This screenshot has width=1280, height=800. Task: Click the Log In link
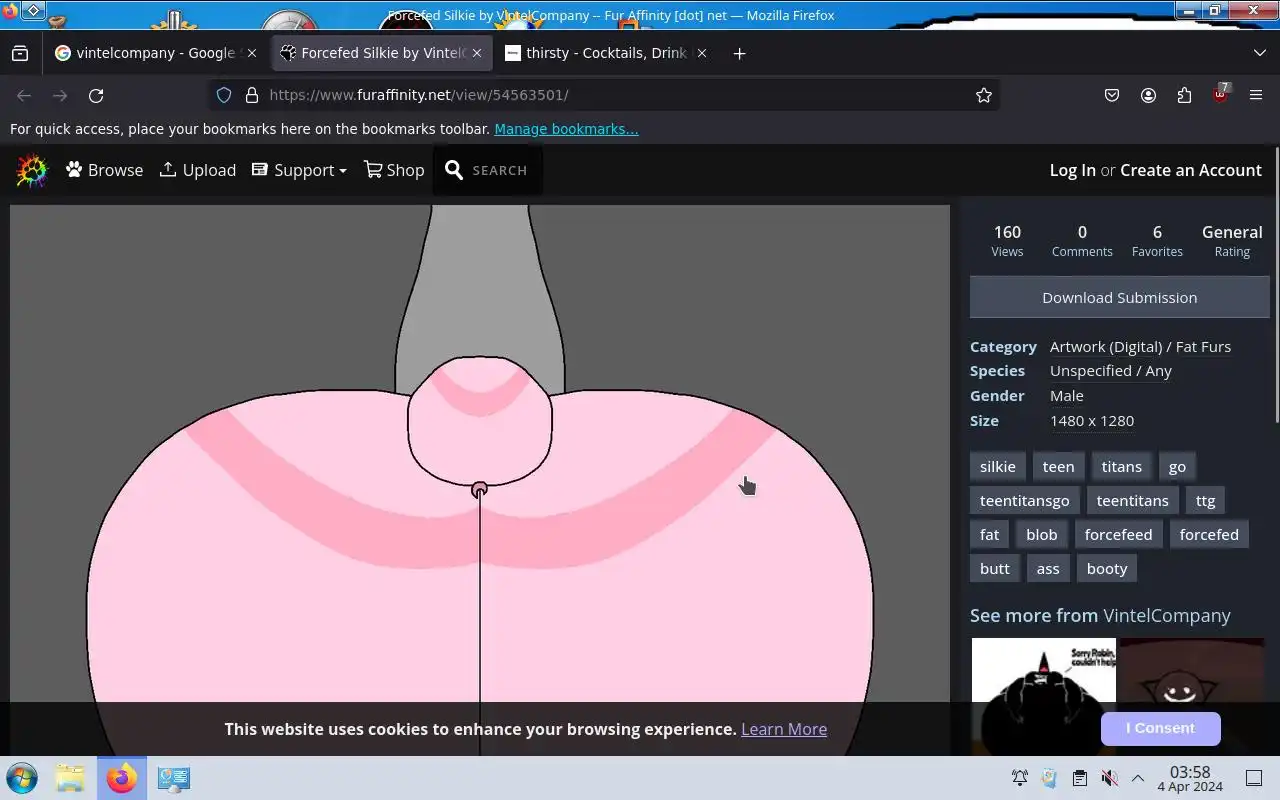1072,170
